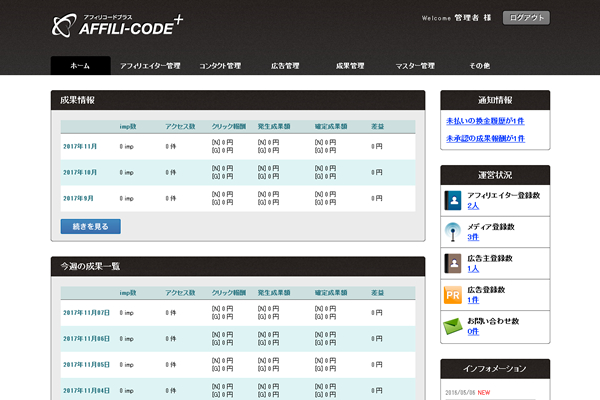600x400 pixels.
Task: Select the 2017年11月07日 weekly row
Action: pos(85,313)
